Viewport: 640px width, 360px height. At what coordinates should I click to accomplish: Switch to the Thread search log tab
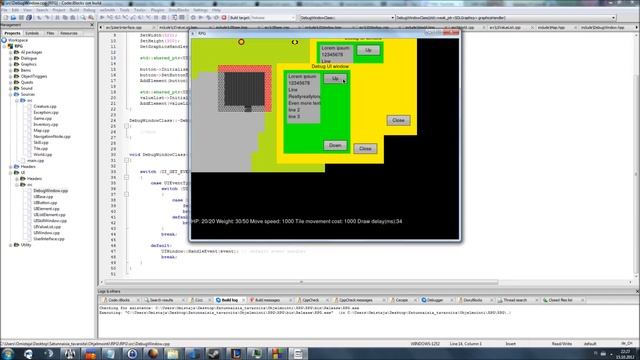pos(515,300)
